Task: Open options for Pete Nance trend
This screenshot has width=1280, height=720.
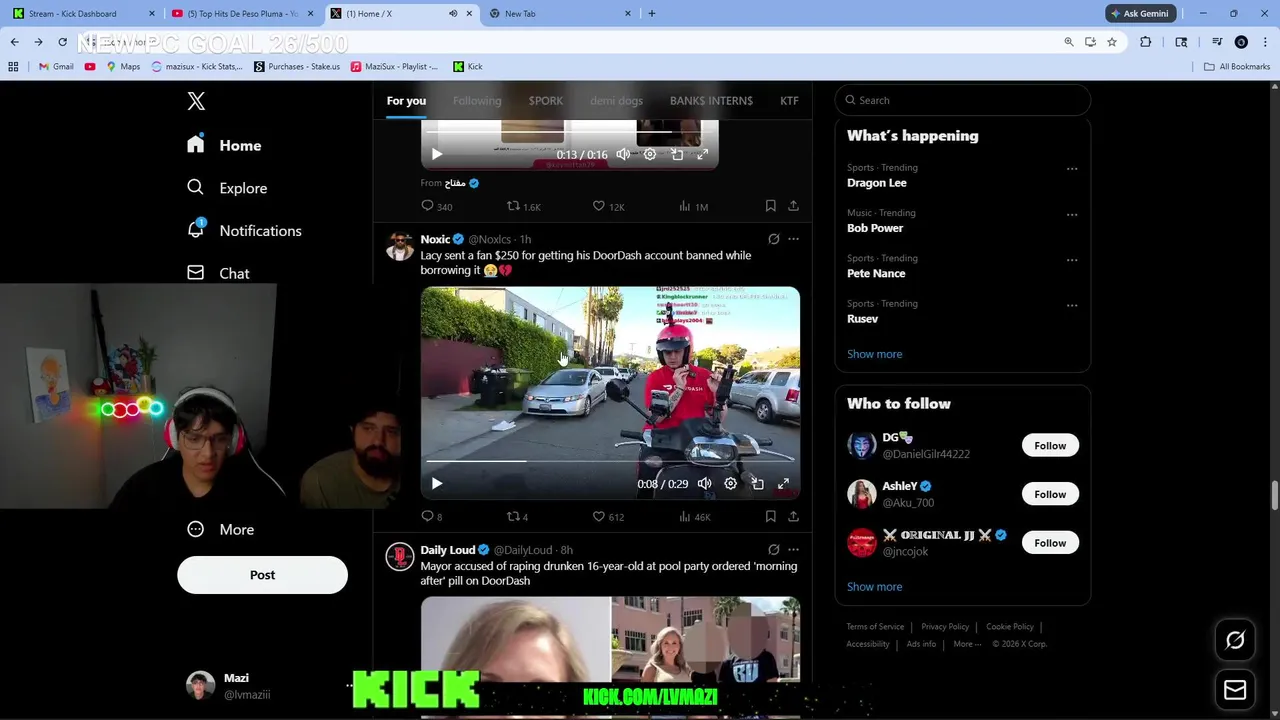Action: [x=1072, y=260]
